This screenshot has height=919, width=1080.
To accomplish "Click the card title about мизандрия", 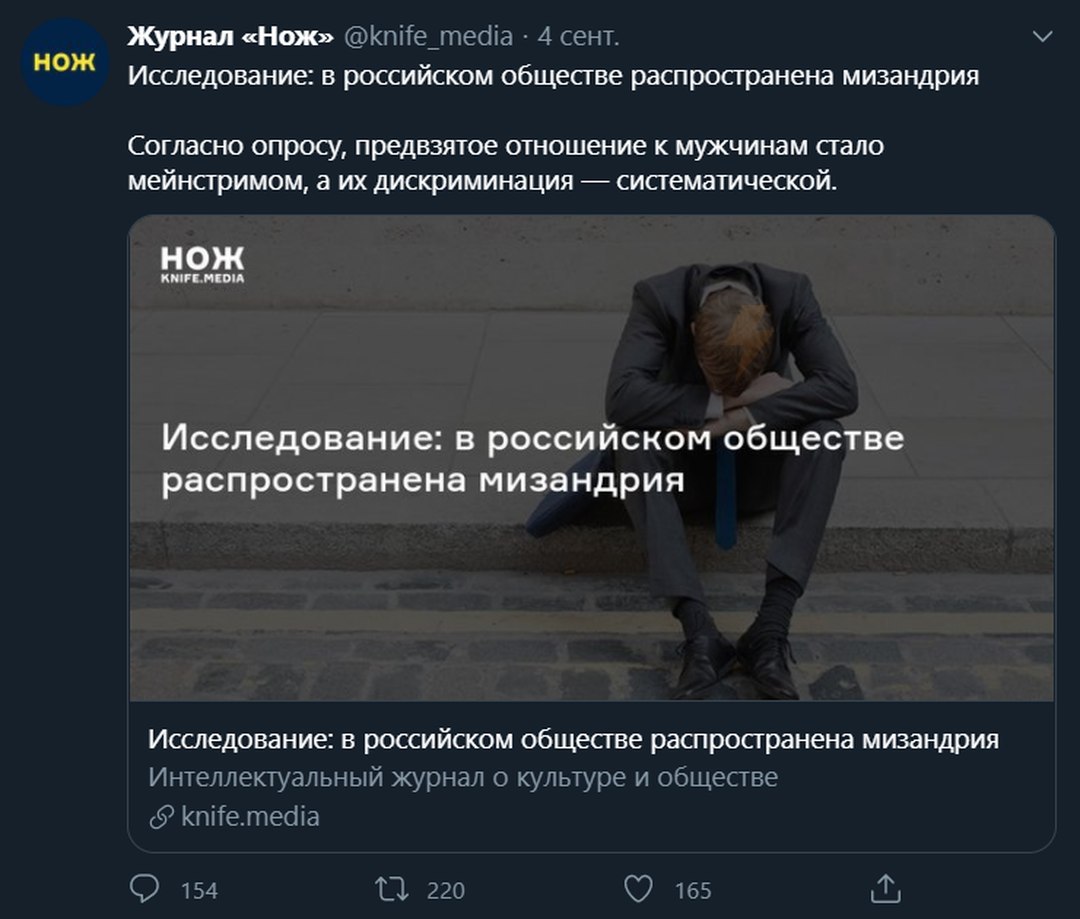I will [573, 739].
